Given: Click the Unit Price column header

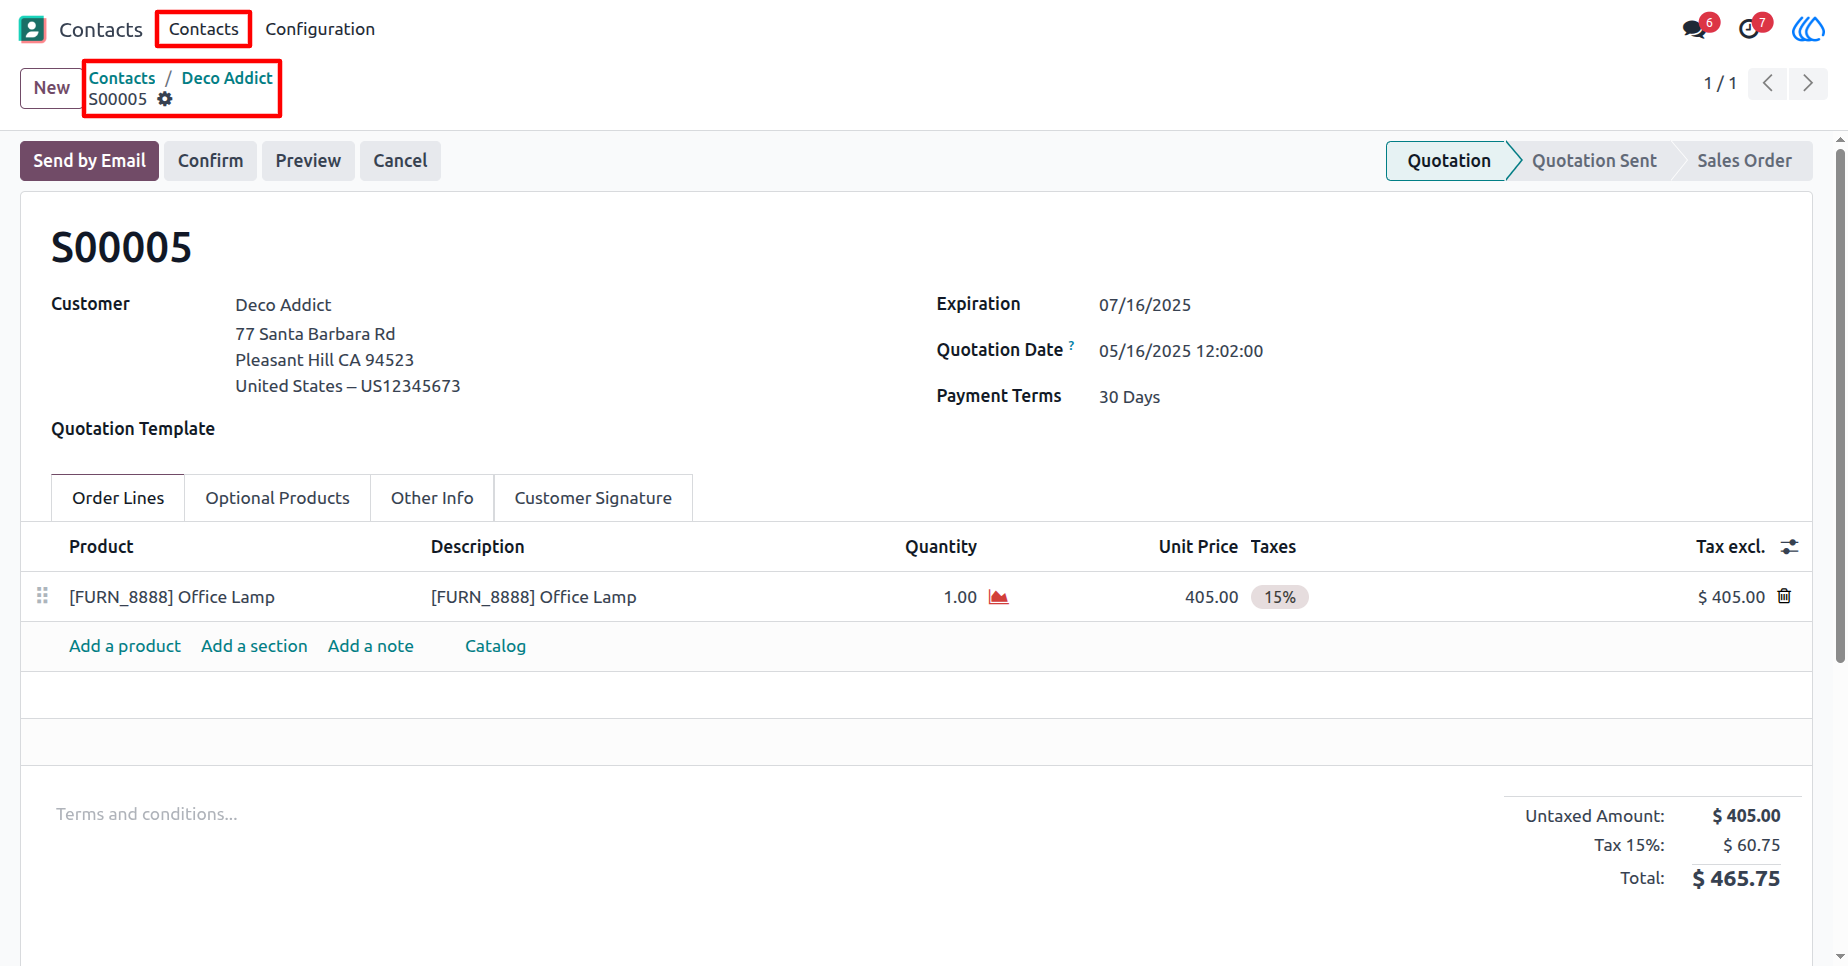Looking at the screenshot, I should click(1198, 547).
